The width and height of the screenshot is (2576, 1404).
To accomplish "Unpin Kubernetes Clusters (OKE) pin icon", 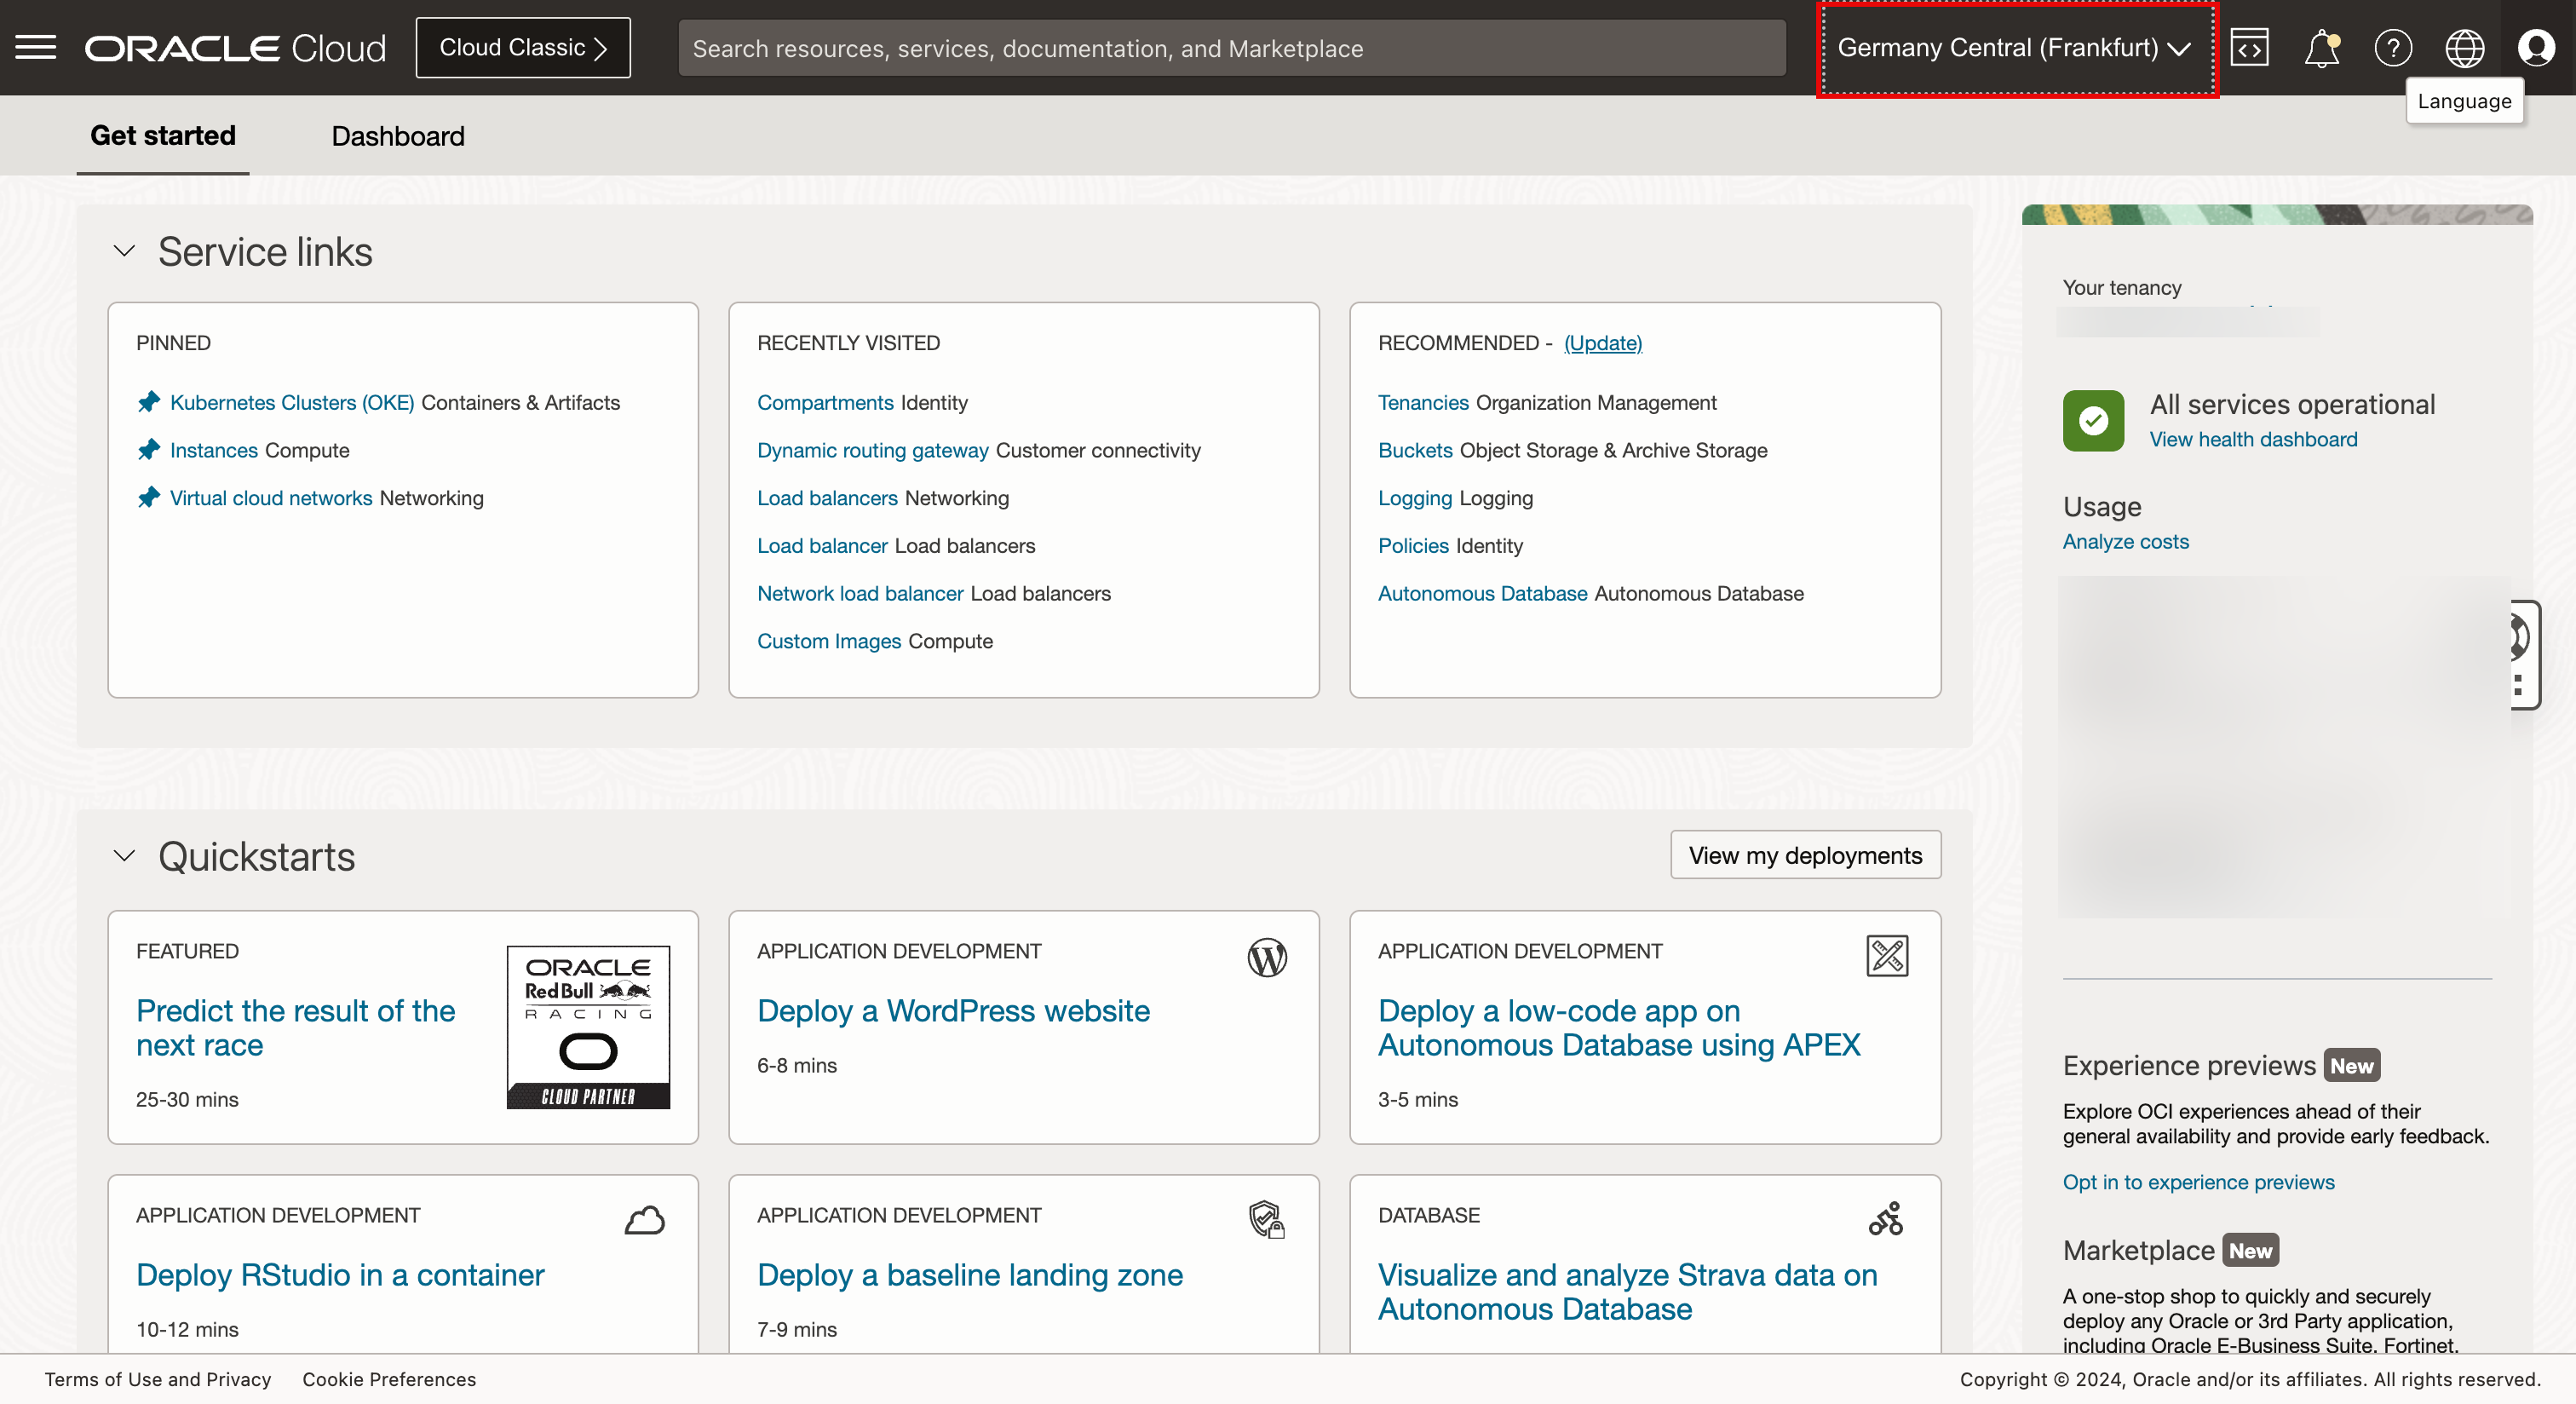I will (x=149, y=402).
